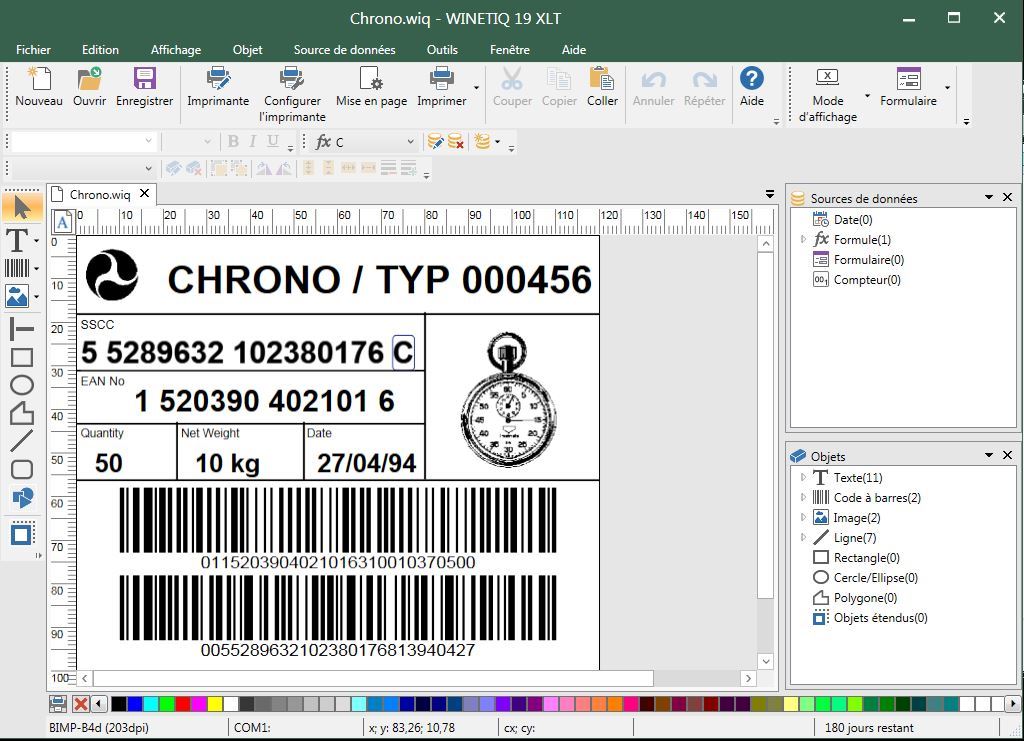Expand Code à barres(2) node
This screenshot has height=741, width=1024.
803,497
